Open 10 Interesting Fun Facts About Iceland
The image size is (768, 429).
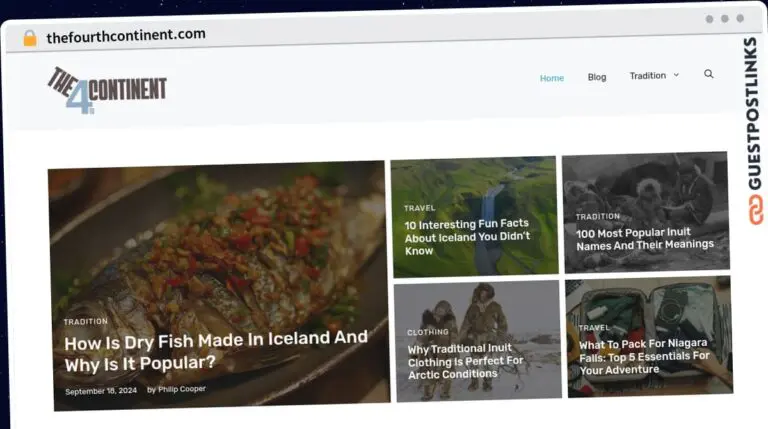(466, 237)
